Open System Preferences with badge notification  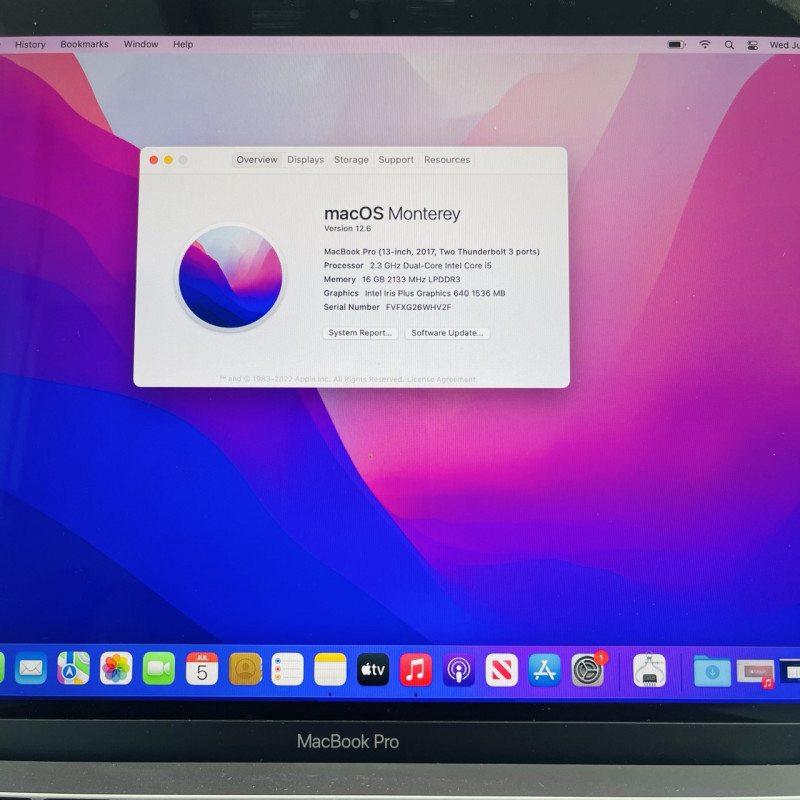588,670
